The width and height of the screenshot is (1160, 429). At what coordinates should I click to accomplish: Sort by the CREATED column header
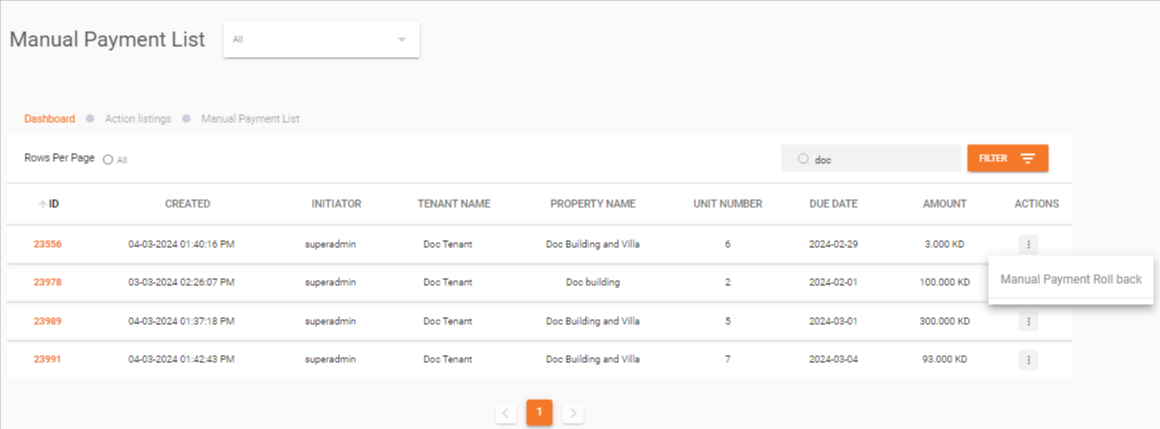(x=187, y=204)
